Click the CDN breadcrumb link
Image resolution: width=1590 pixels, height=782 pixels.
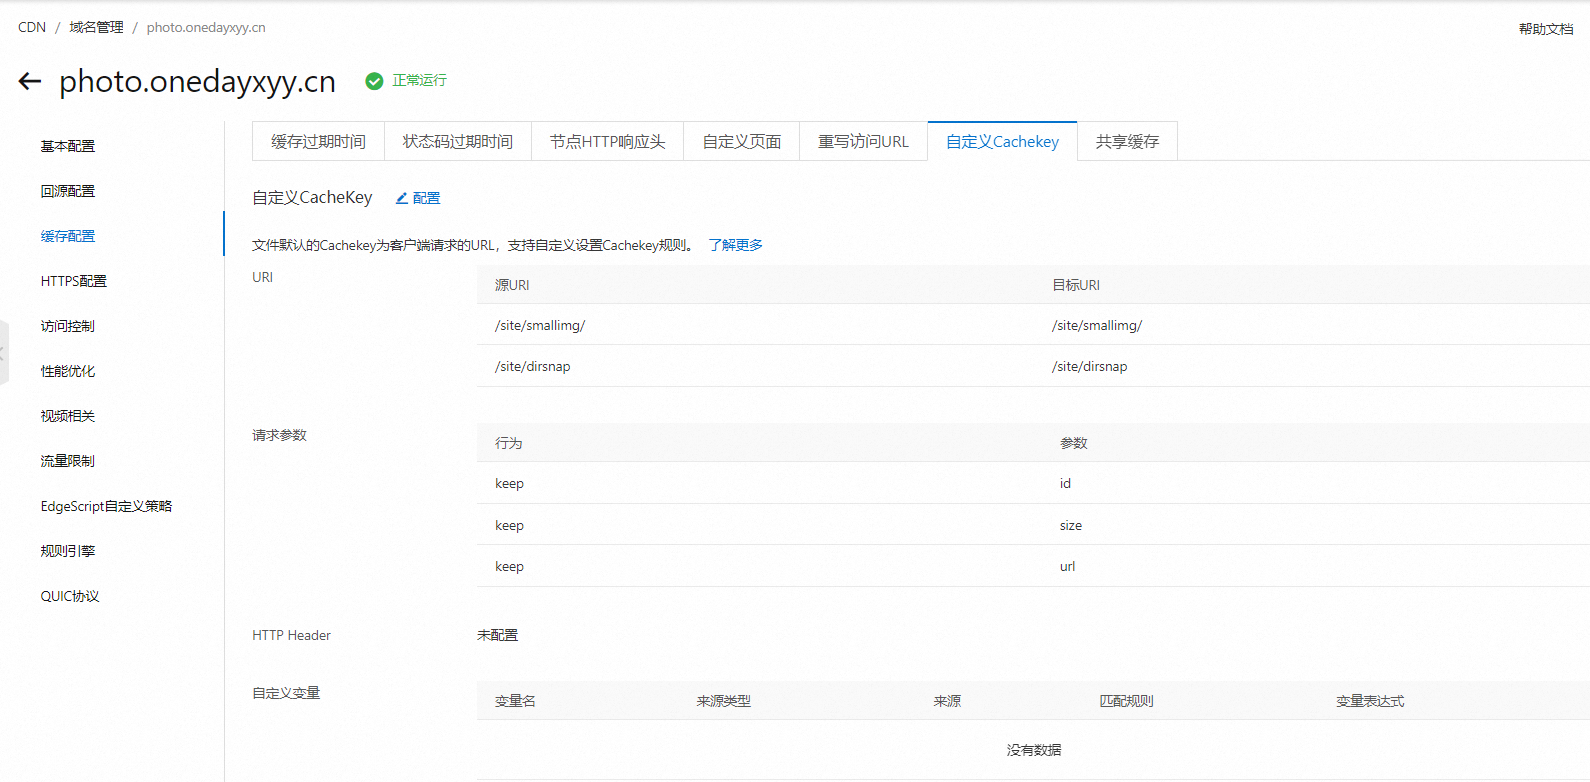[x=32, y=27]
